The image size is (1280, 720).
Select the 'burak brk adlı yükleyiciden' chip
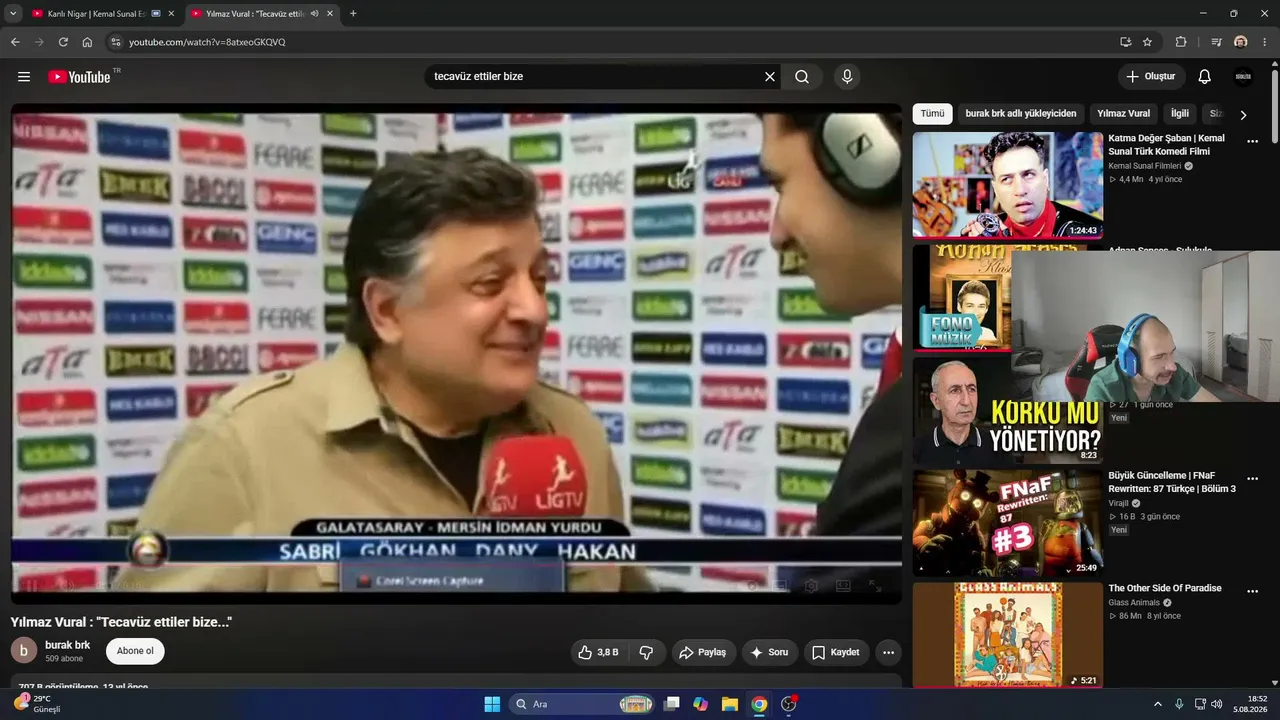click(x=1021, y=114)
